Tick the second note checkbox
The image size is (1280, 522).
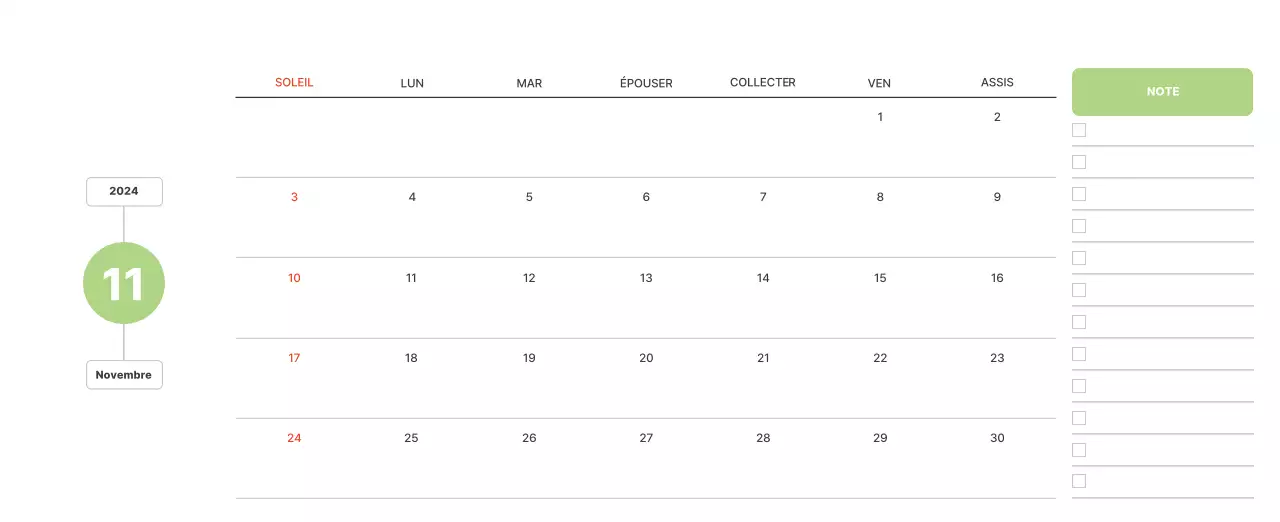pos(1079,162)
